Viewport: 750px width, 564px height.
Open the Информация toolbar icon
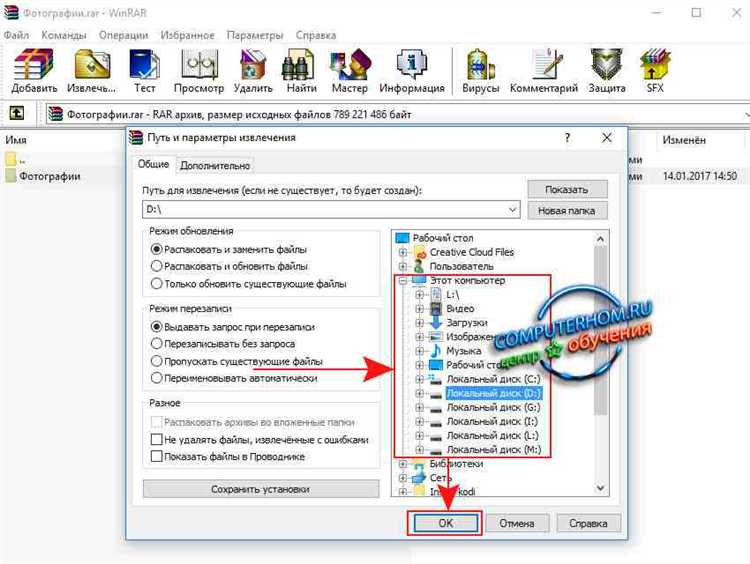pos(412,70)
